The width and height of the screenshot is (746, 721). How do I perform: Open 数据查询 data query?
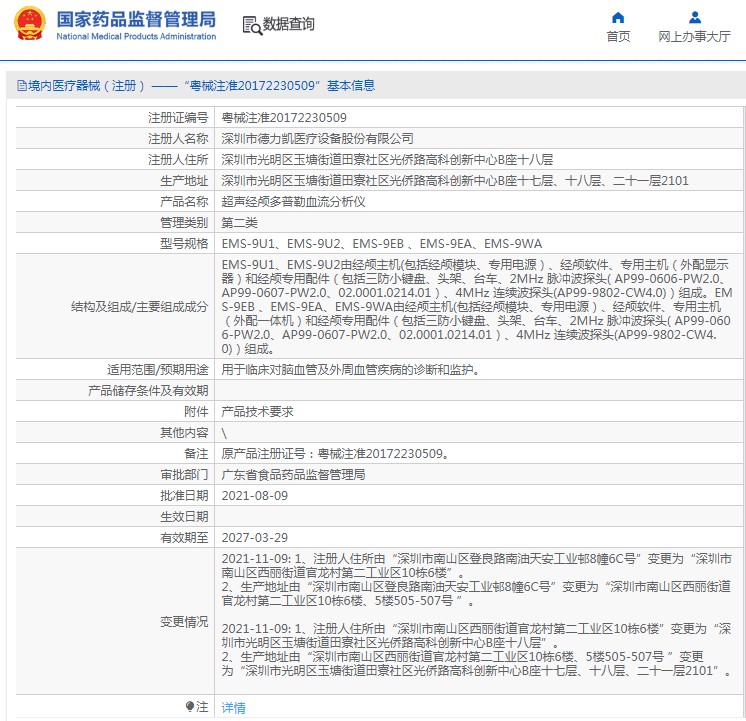(288, 24)
